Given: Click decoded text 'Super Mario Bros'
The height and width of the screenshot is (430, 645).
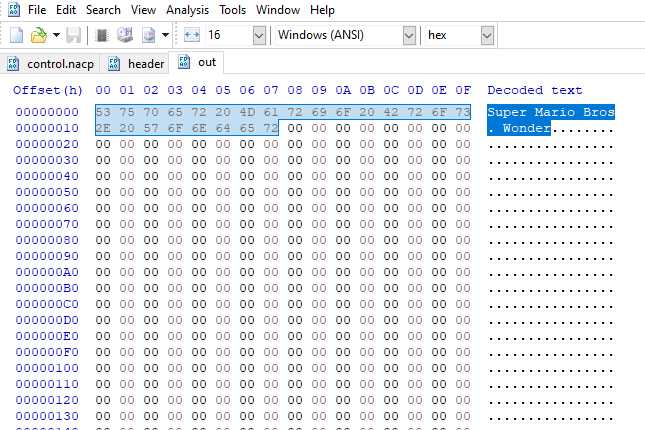Looking at the screenshot, I should click(x=551, y=112).
